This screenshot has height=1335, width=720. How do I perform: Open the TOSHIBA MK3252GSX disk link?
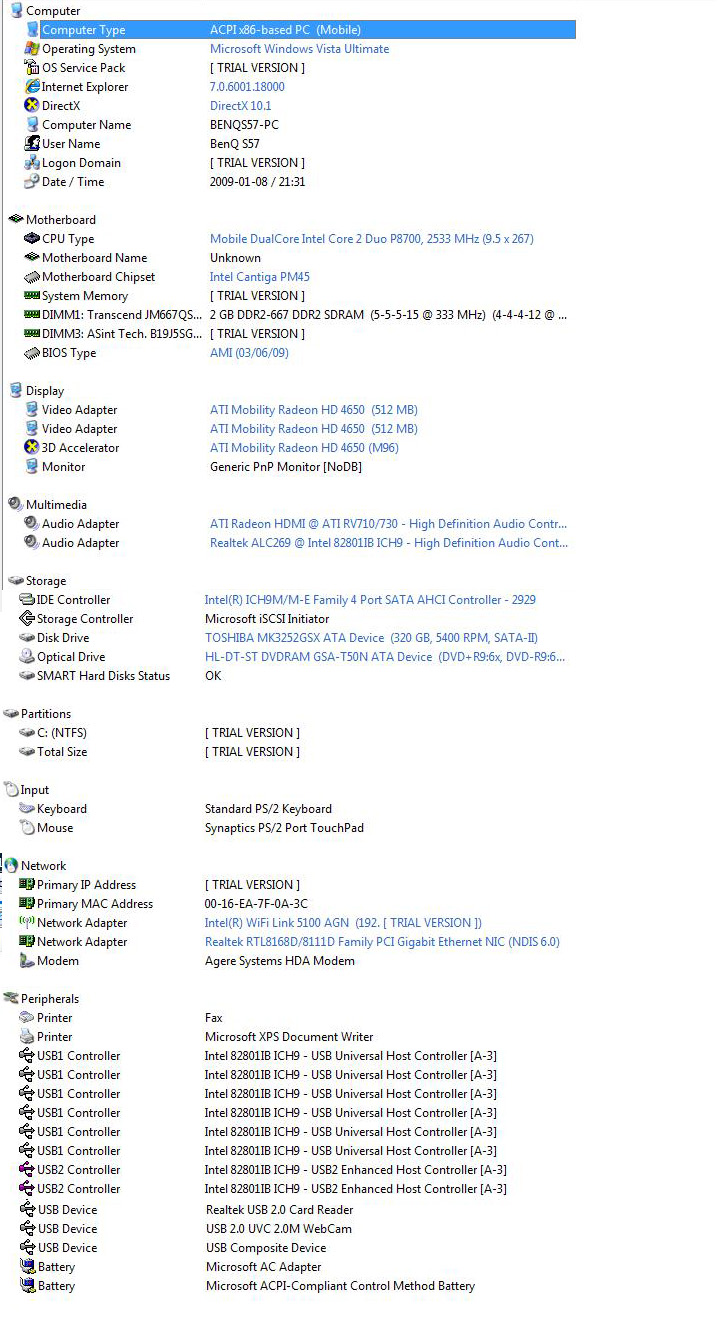click(372, 638)
